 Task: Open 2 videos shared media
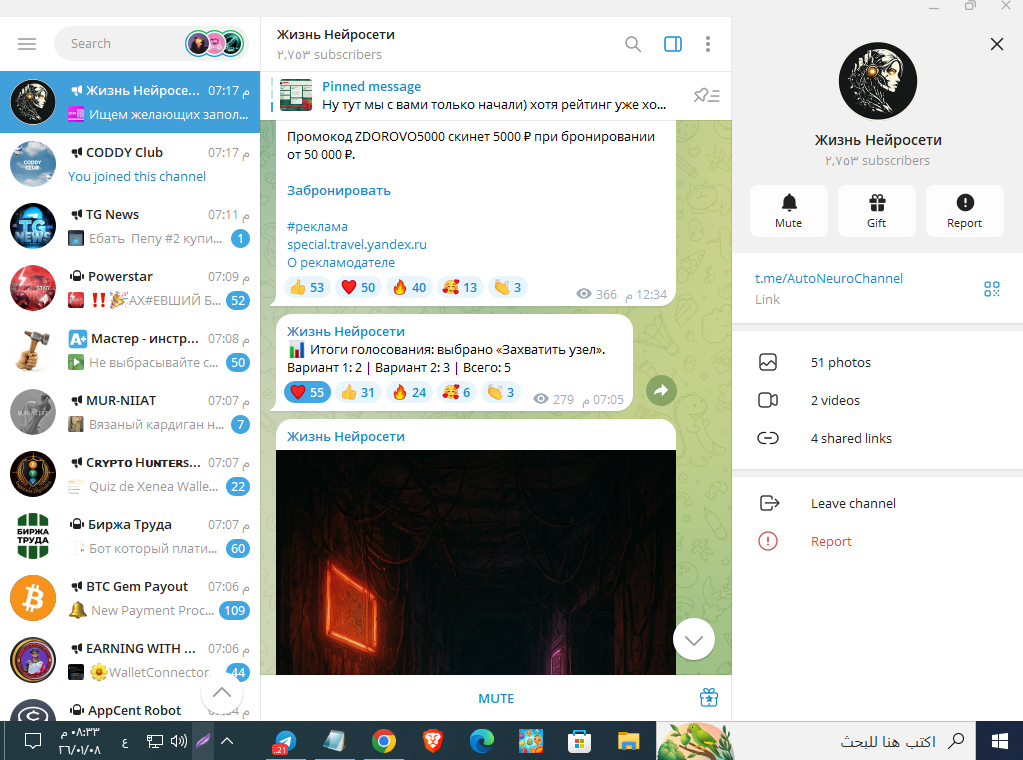pyautogui.click(x=878, y=401)
